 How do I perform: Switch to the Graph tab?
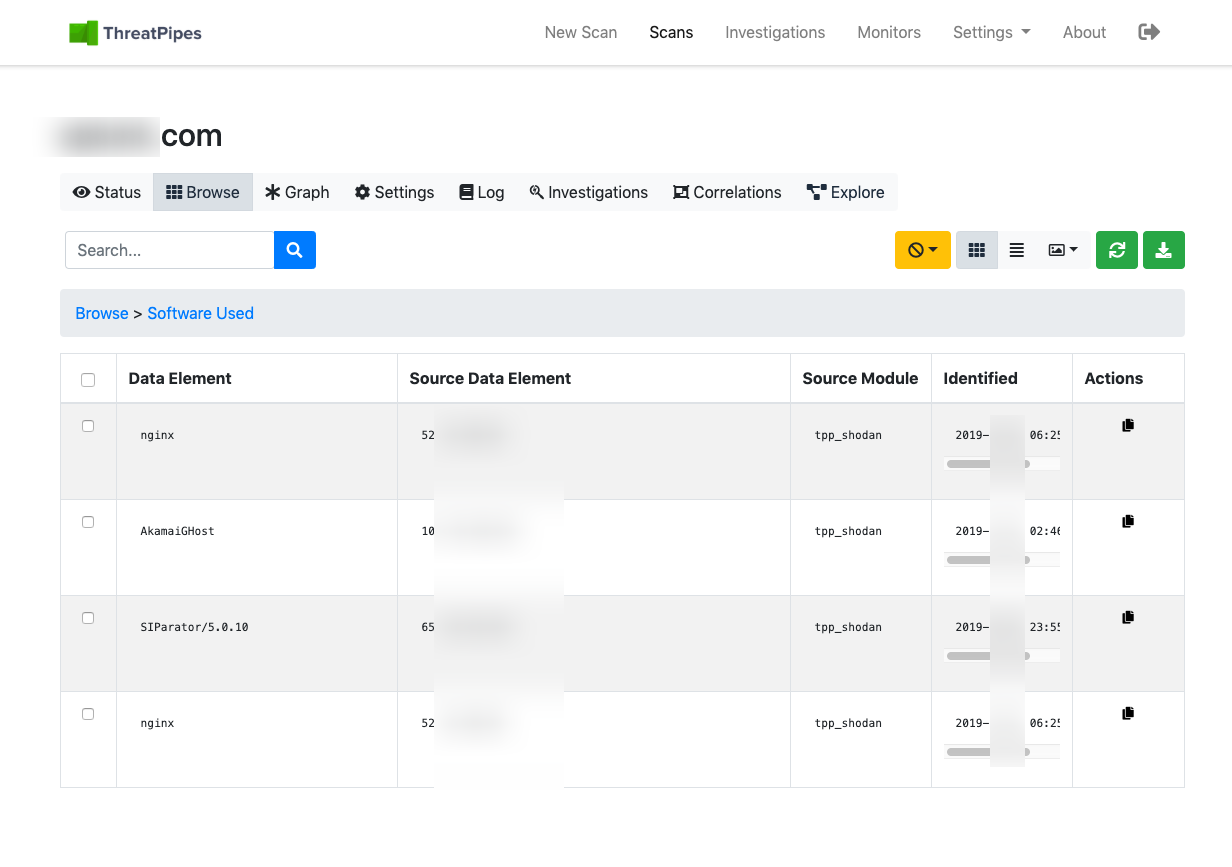[297, 192]
